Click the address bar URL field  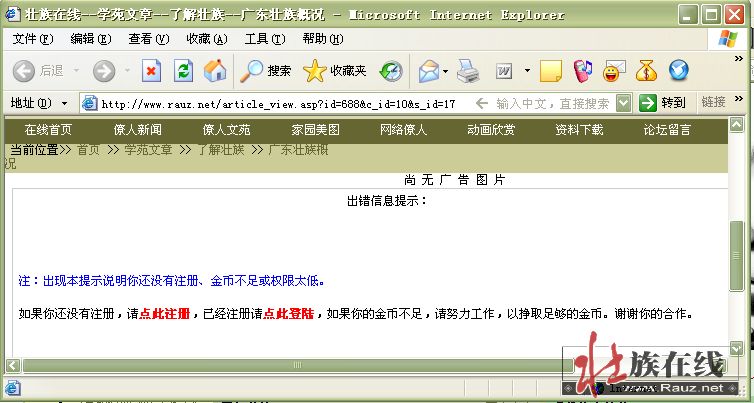tap(280, 103)
